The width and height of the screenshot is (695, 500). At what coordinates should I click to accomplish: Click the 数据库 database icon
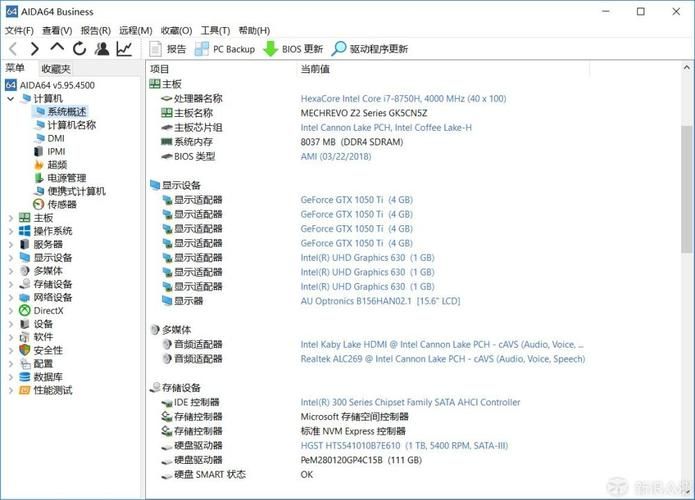25,377
